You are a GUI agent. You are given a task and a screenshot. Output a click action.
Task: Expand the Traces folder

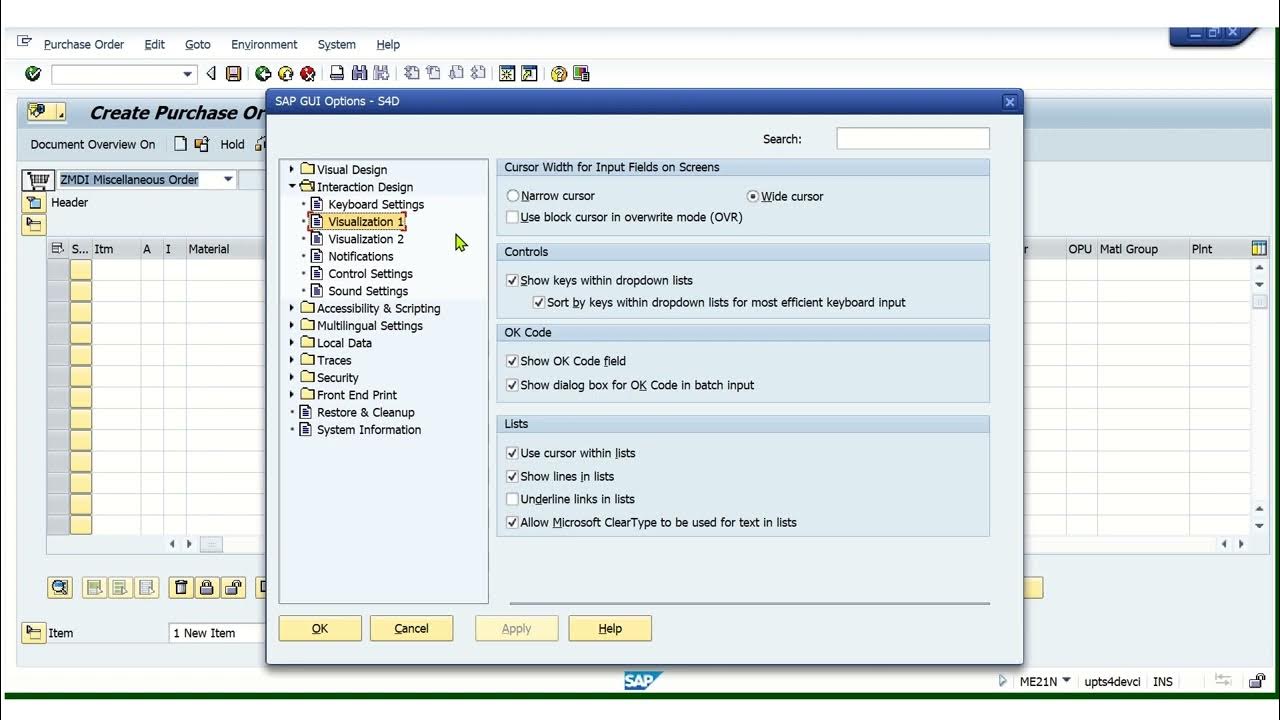point(292,360)
